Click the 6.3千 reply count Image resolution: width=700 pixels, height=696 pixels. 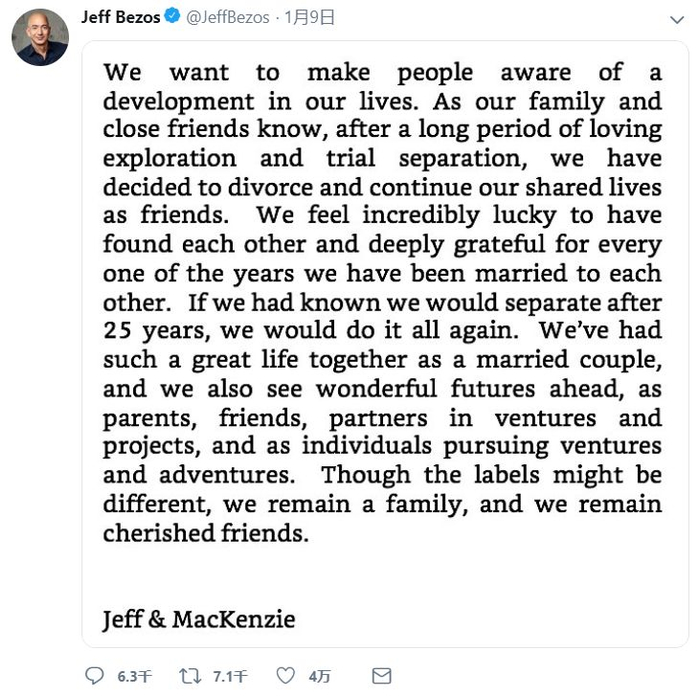[x=132, y=677]
